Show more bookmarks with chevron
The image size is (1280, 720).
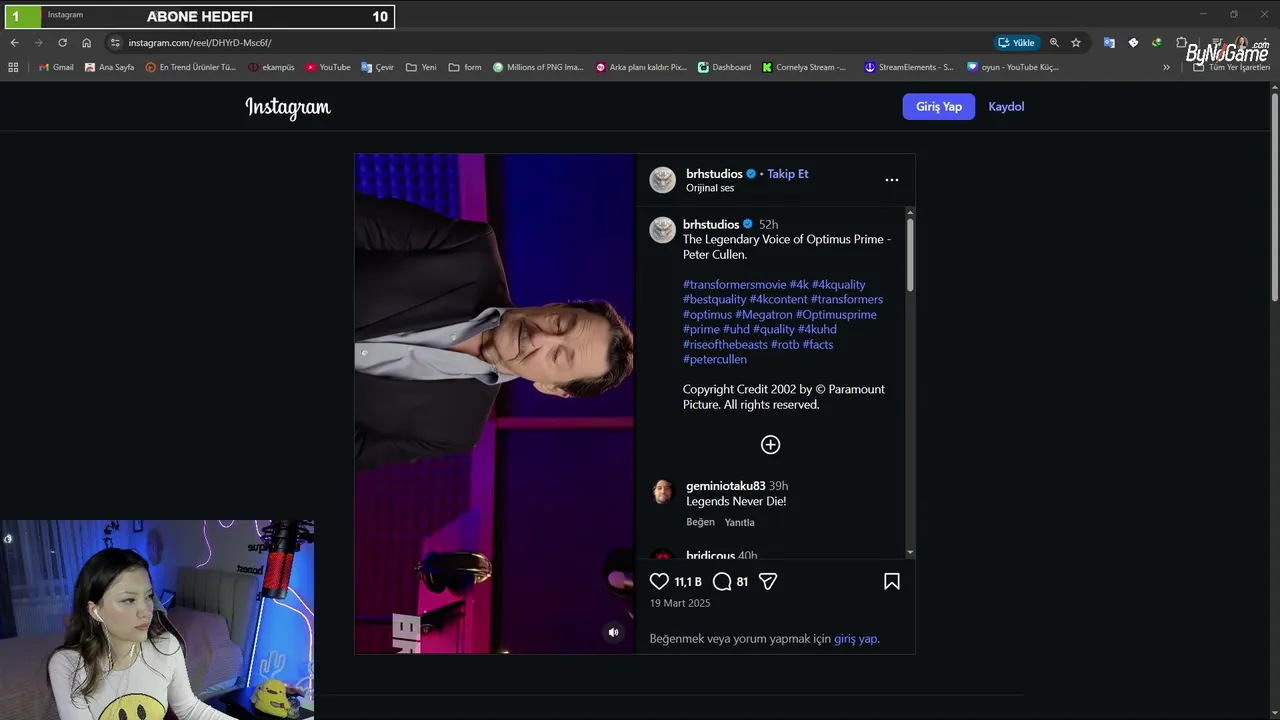[1166, 67]
